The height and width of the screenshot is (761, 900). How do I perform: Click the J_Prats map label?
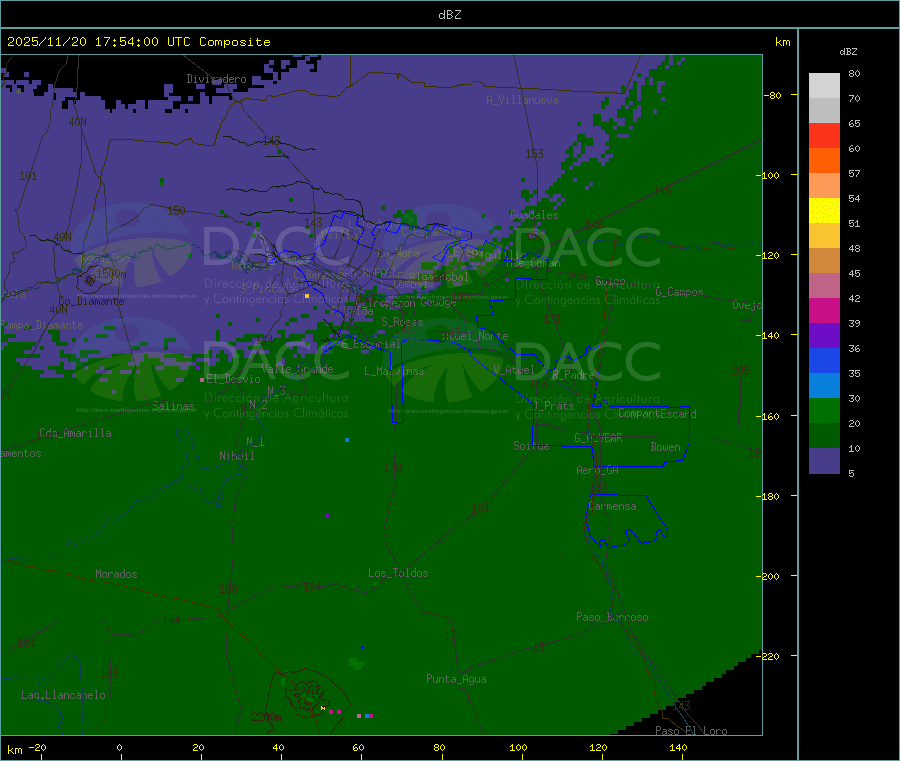[554, 406]
